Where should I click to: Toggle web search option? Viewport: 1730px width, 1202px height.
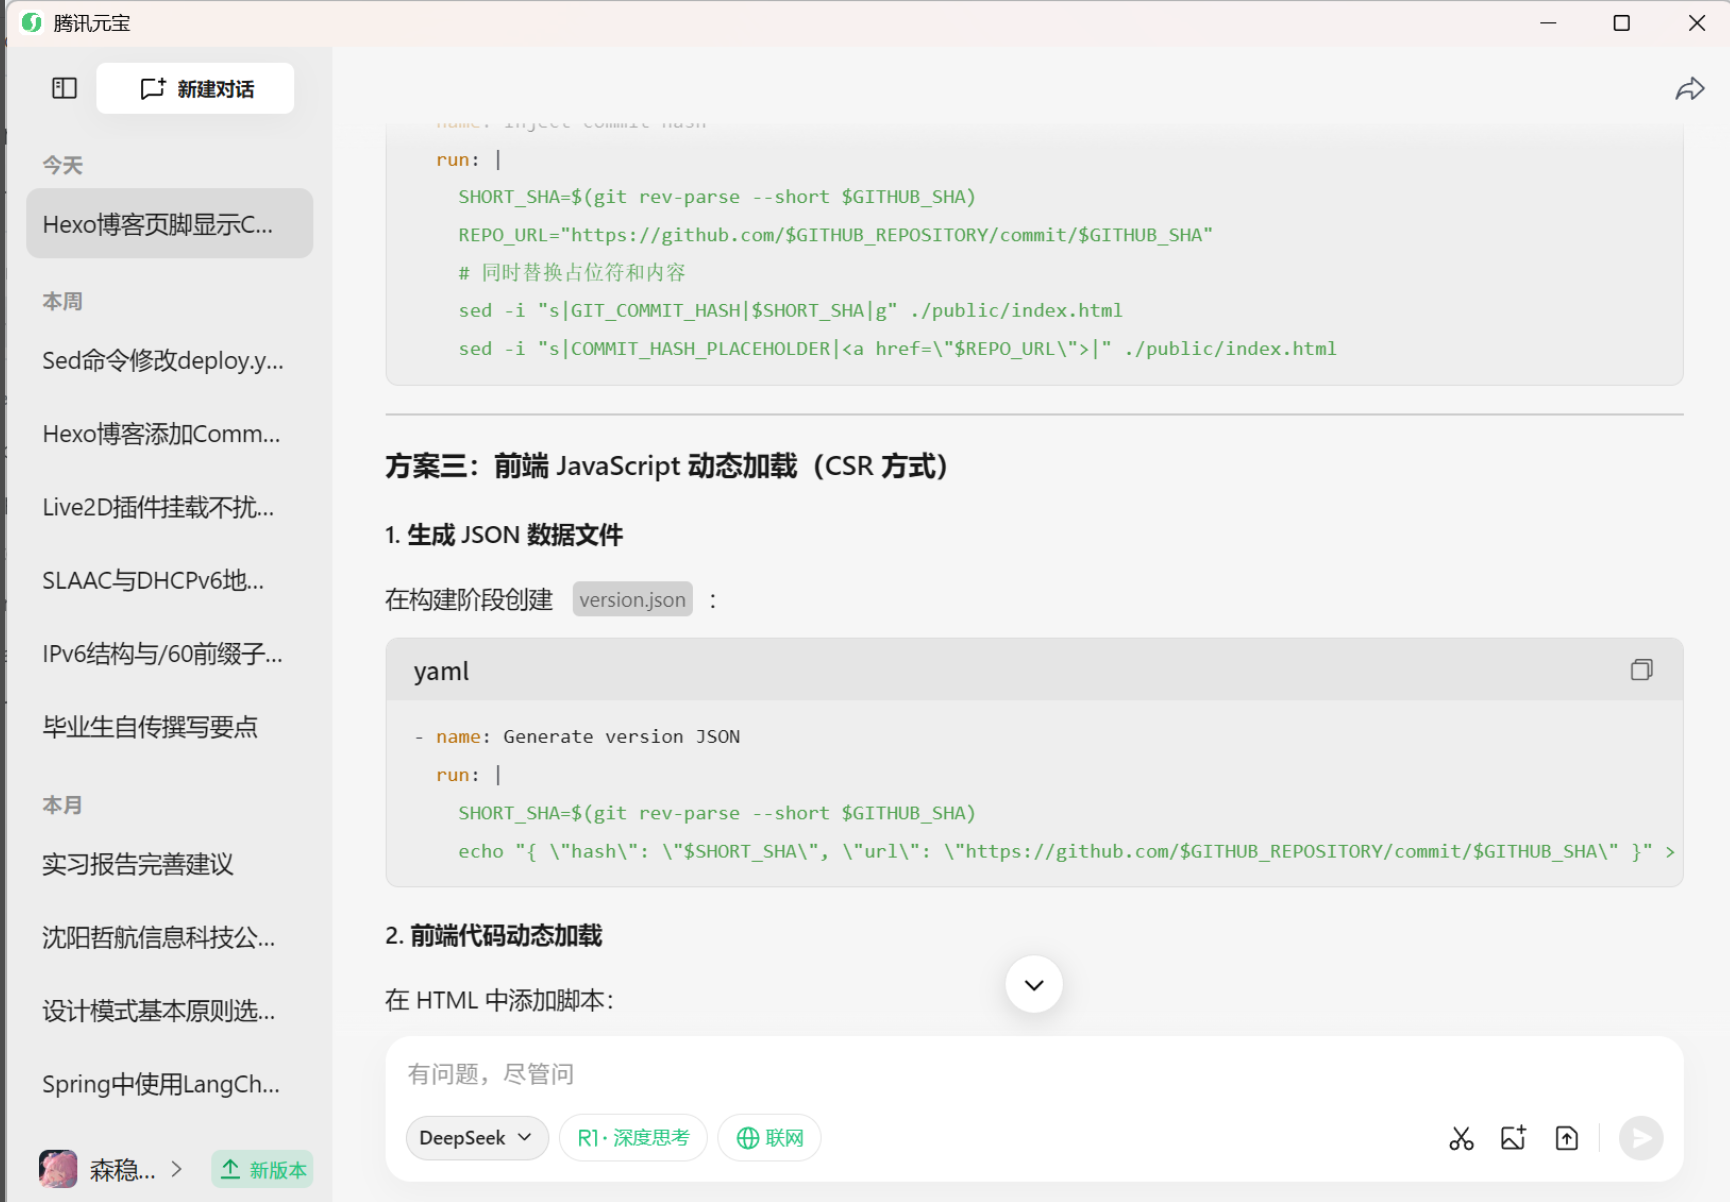pyautogui.click(x=769, y=1138)
